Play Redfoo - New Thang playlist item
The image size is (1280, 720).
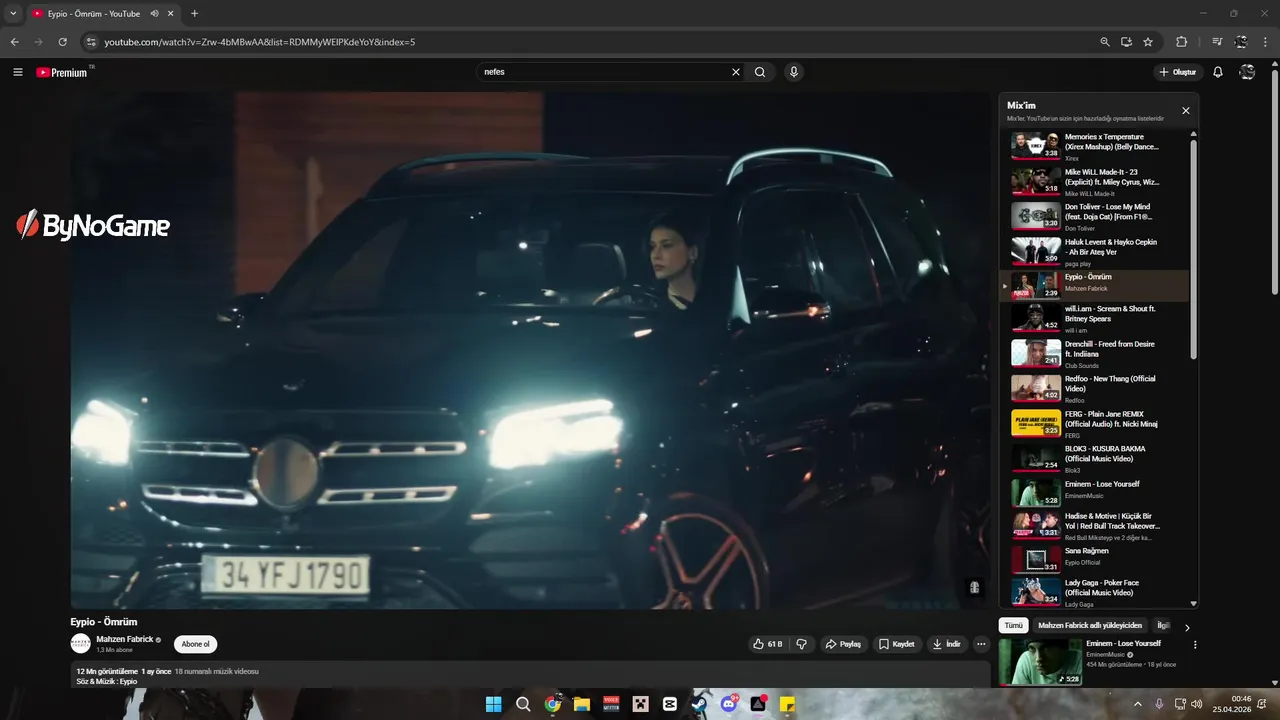[x=1095, y=389]
